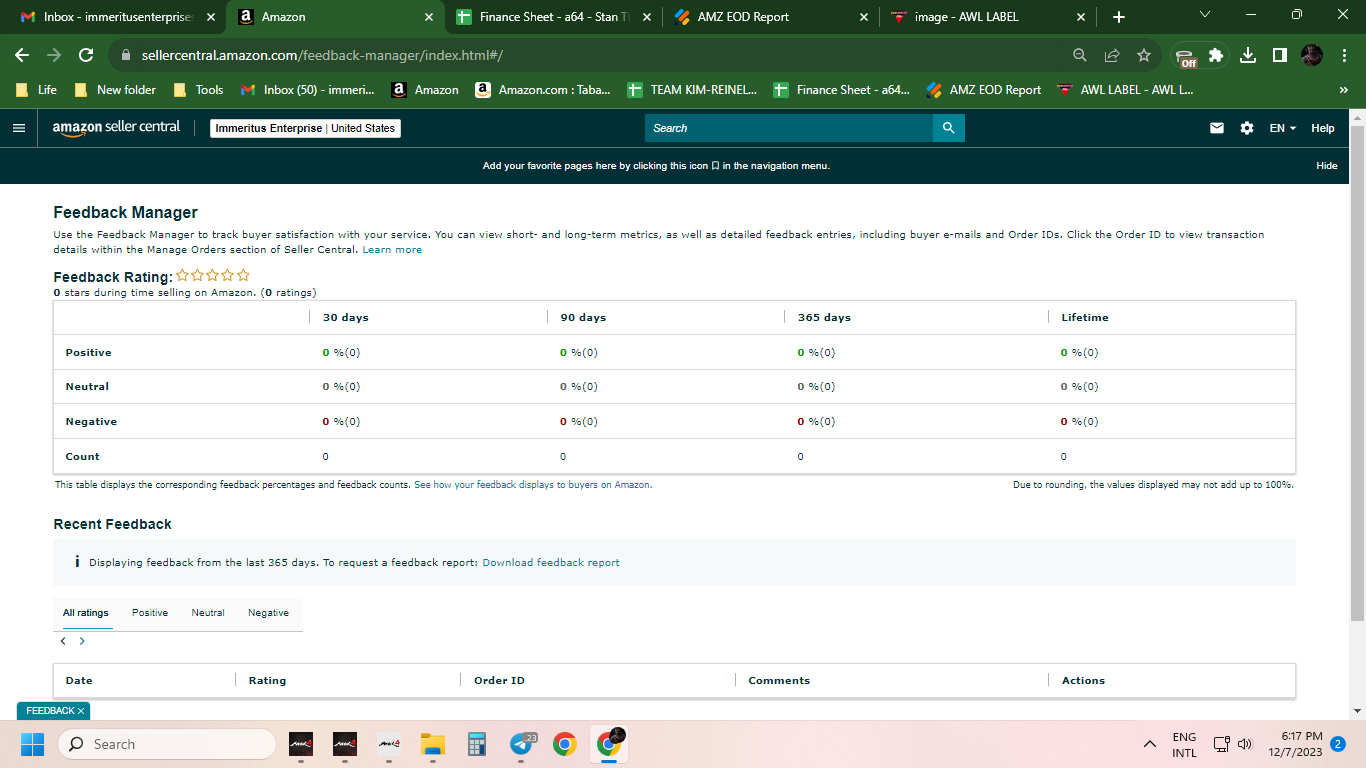Open the Immeritus Enterprise account switcher
1366x768 pixels.
[x=306, y=128]
